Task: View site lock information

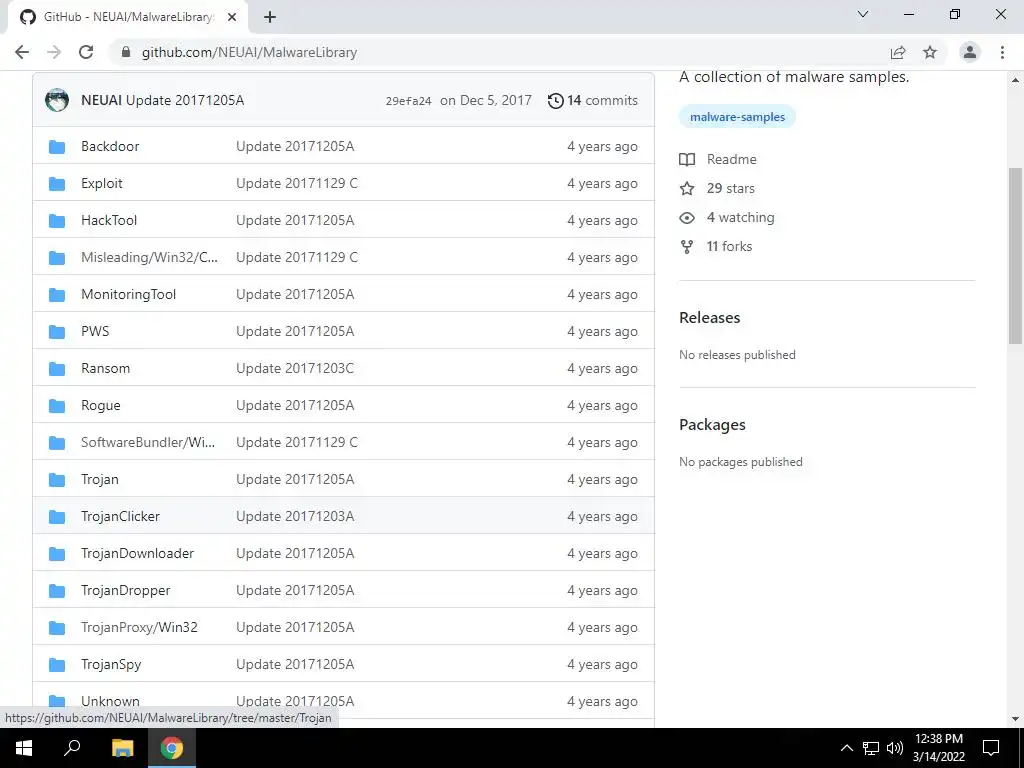Action: (126, 52)
